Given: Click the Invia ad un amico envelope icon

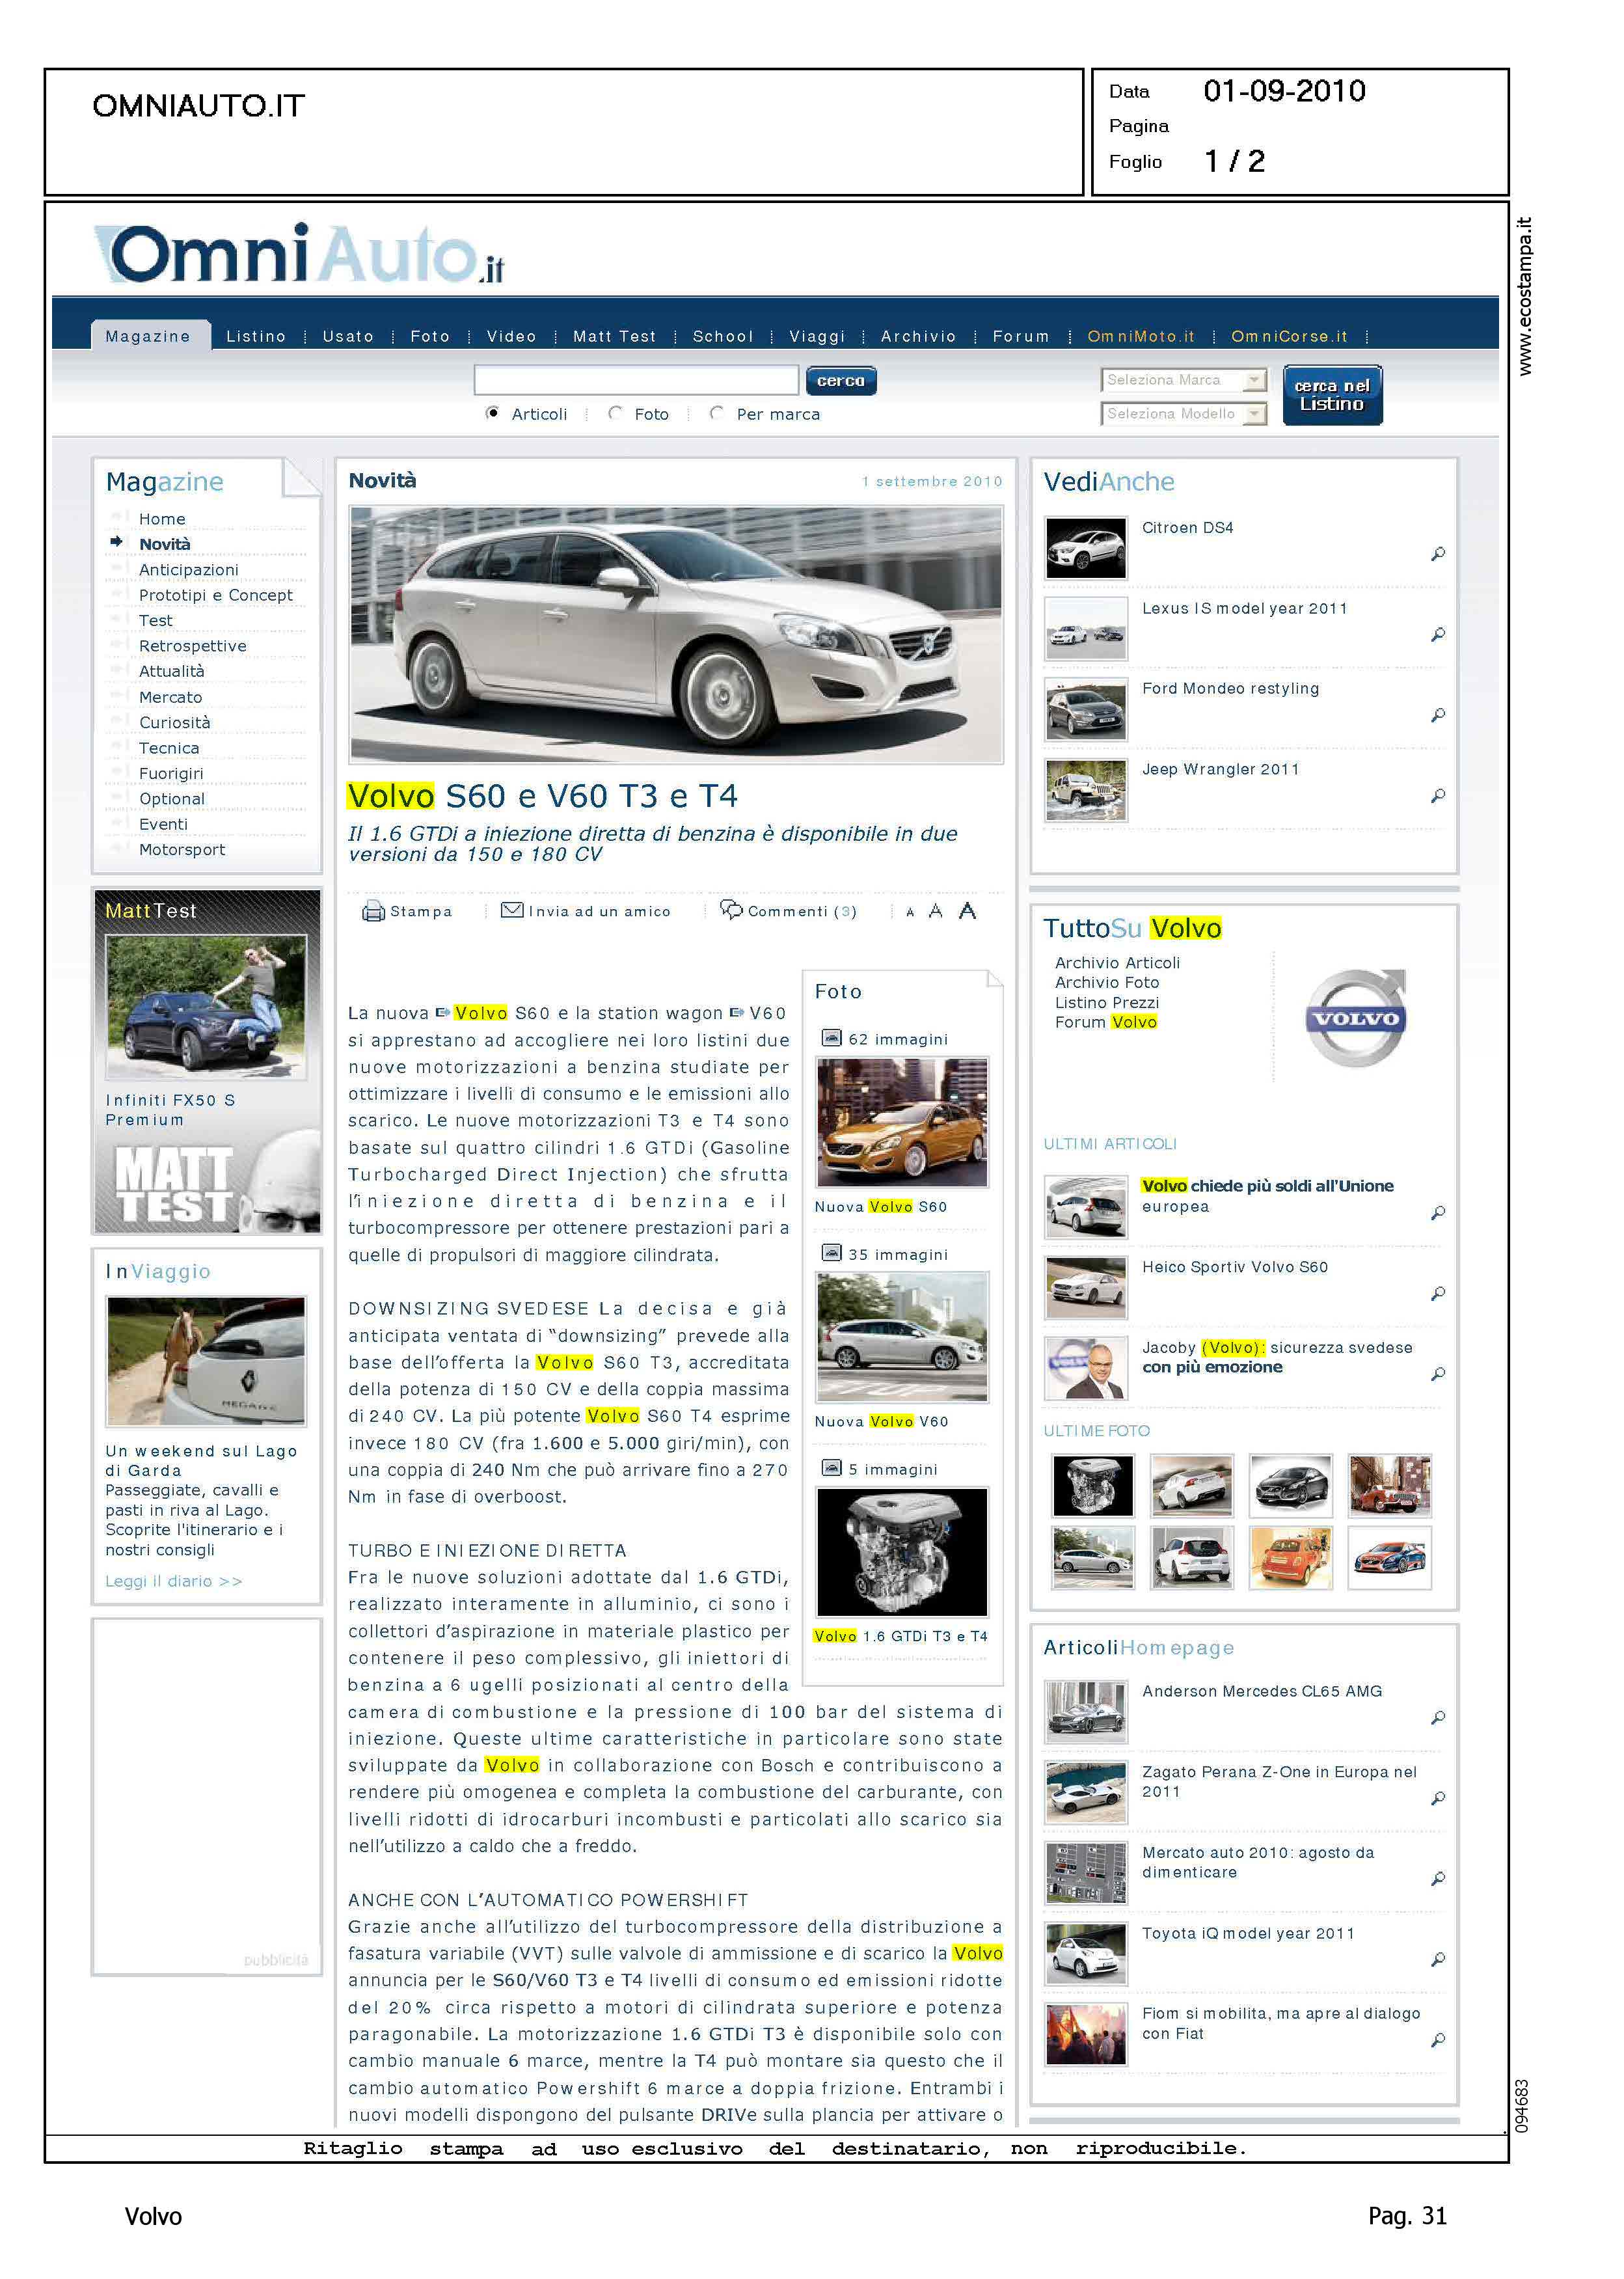Looking at the screenshot, I should click(x=512, y=910).
